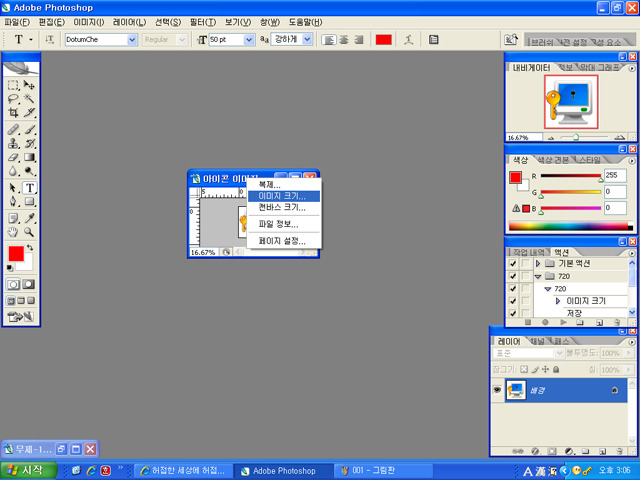The height and width of the screenshot is (480, 640).
Task: Select the Crop tool
Action: coord(13,112)
